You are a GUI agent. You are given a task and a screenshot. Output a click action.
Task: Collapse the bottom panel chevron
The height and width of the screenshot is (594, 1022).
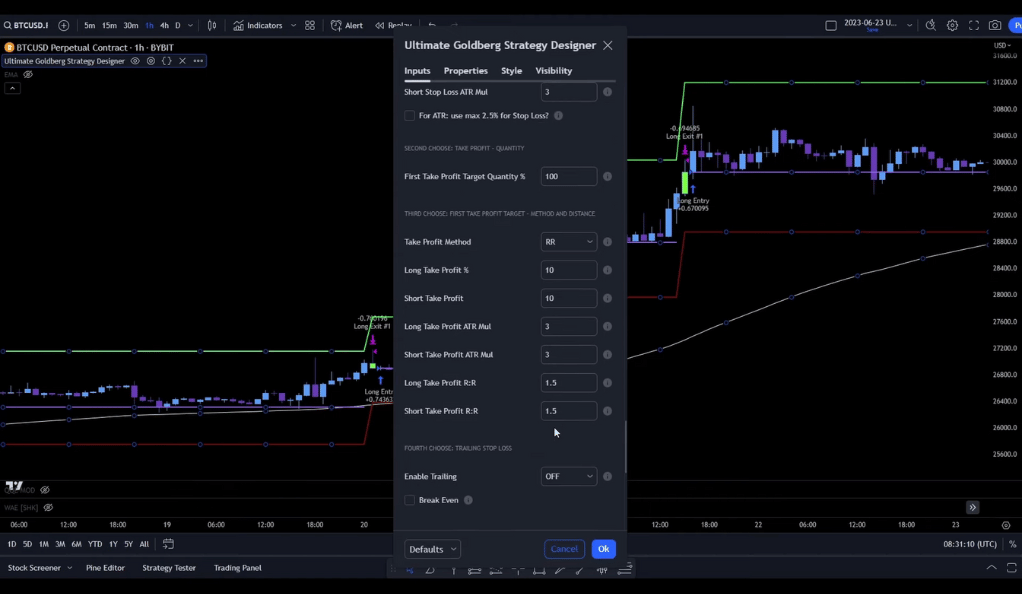pos(991,568)
